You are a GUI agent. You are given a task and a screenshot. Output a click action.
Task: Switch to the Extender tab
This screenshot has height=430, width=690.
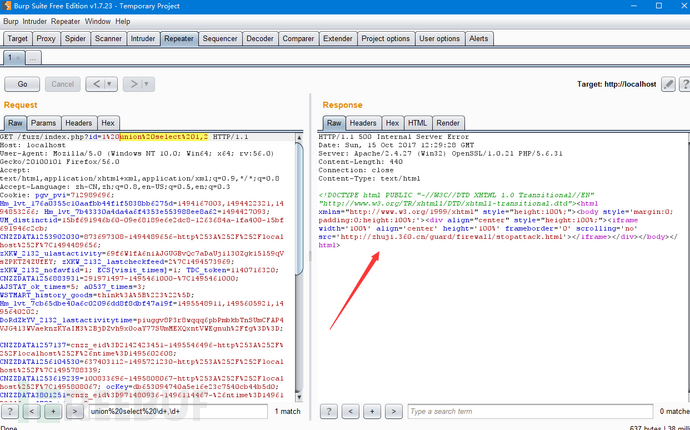pos(338,39)
